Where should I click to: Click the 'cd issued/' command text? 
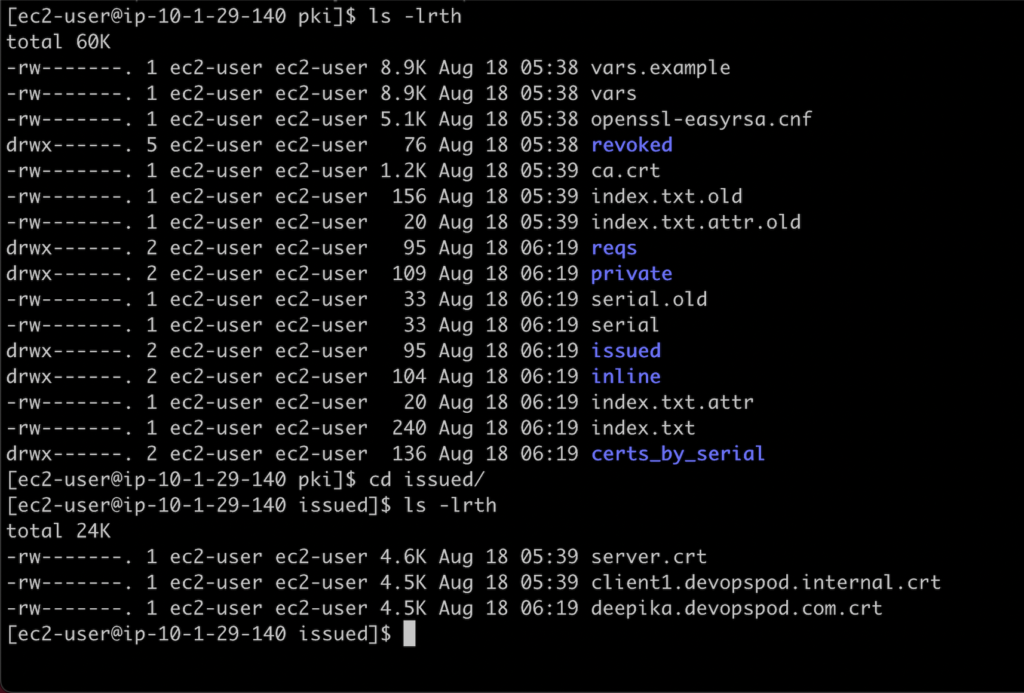427,479
